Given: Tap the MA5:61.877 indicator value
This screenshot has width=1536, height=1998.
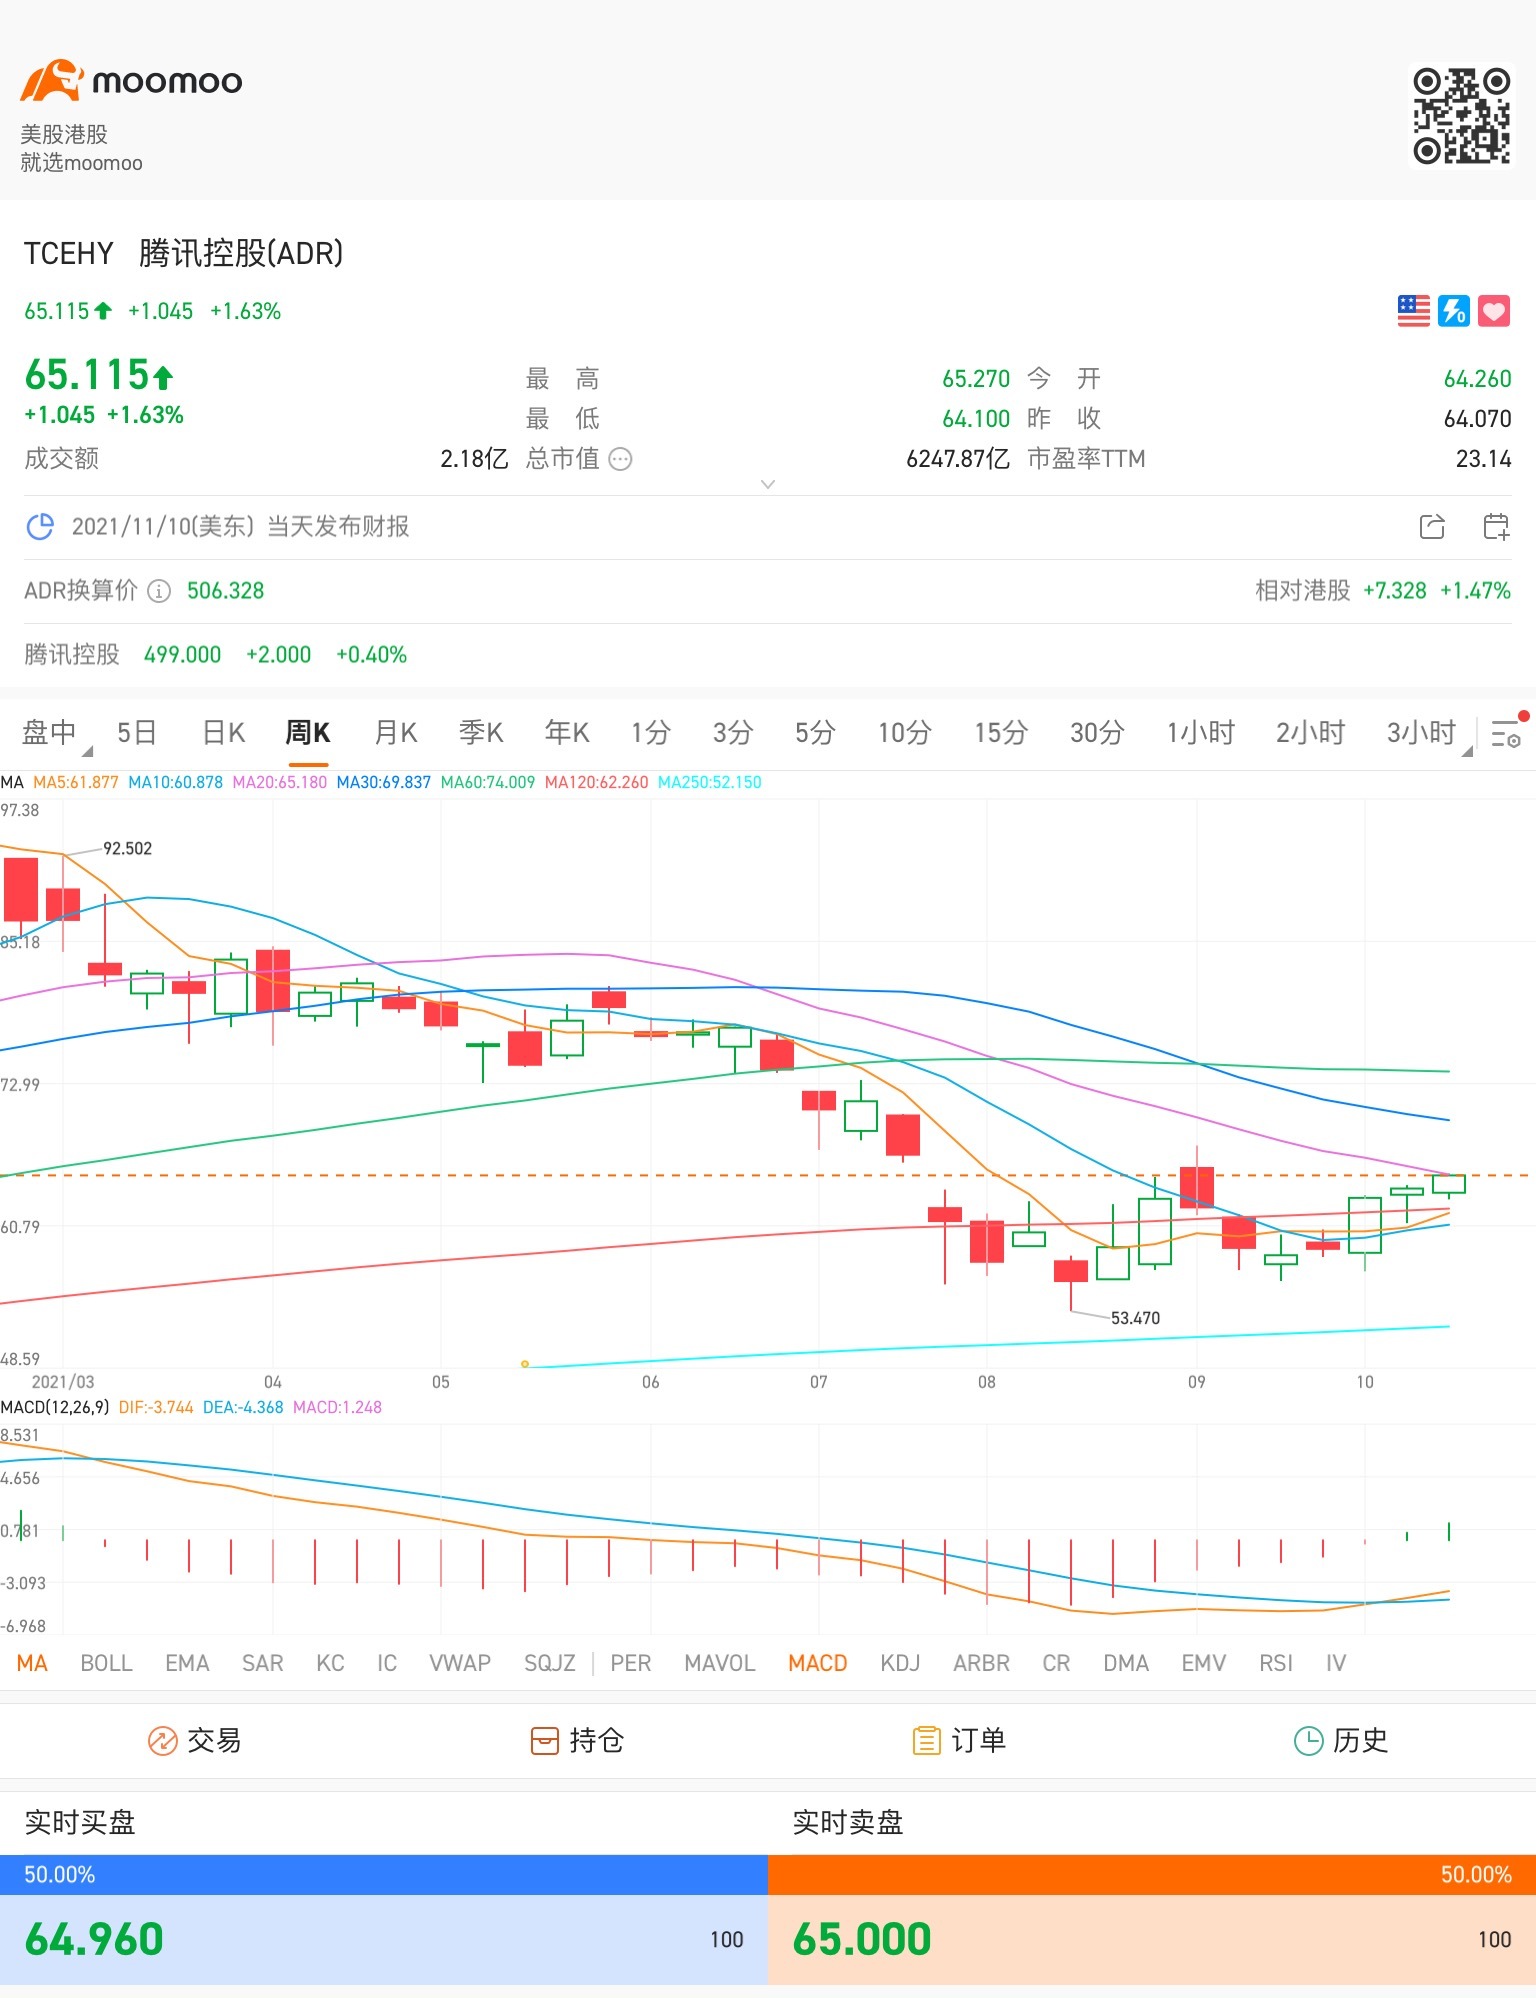Looking at the screenshot, I should 76,782.
